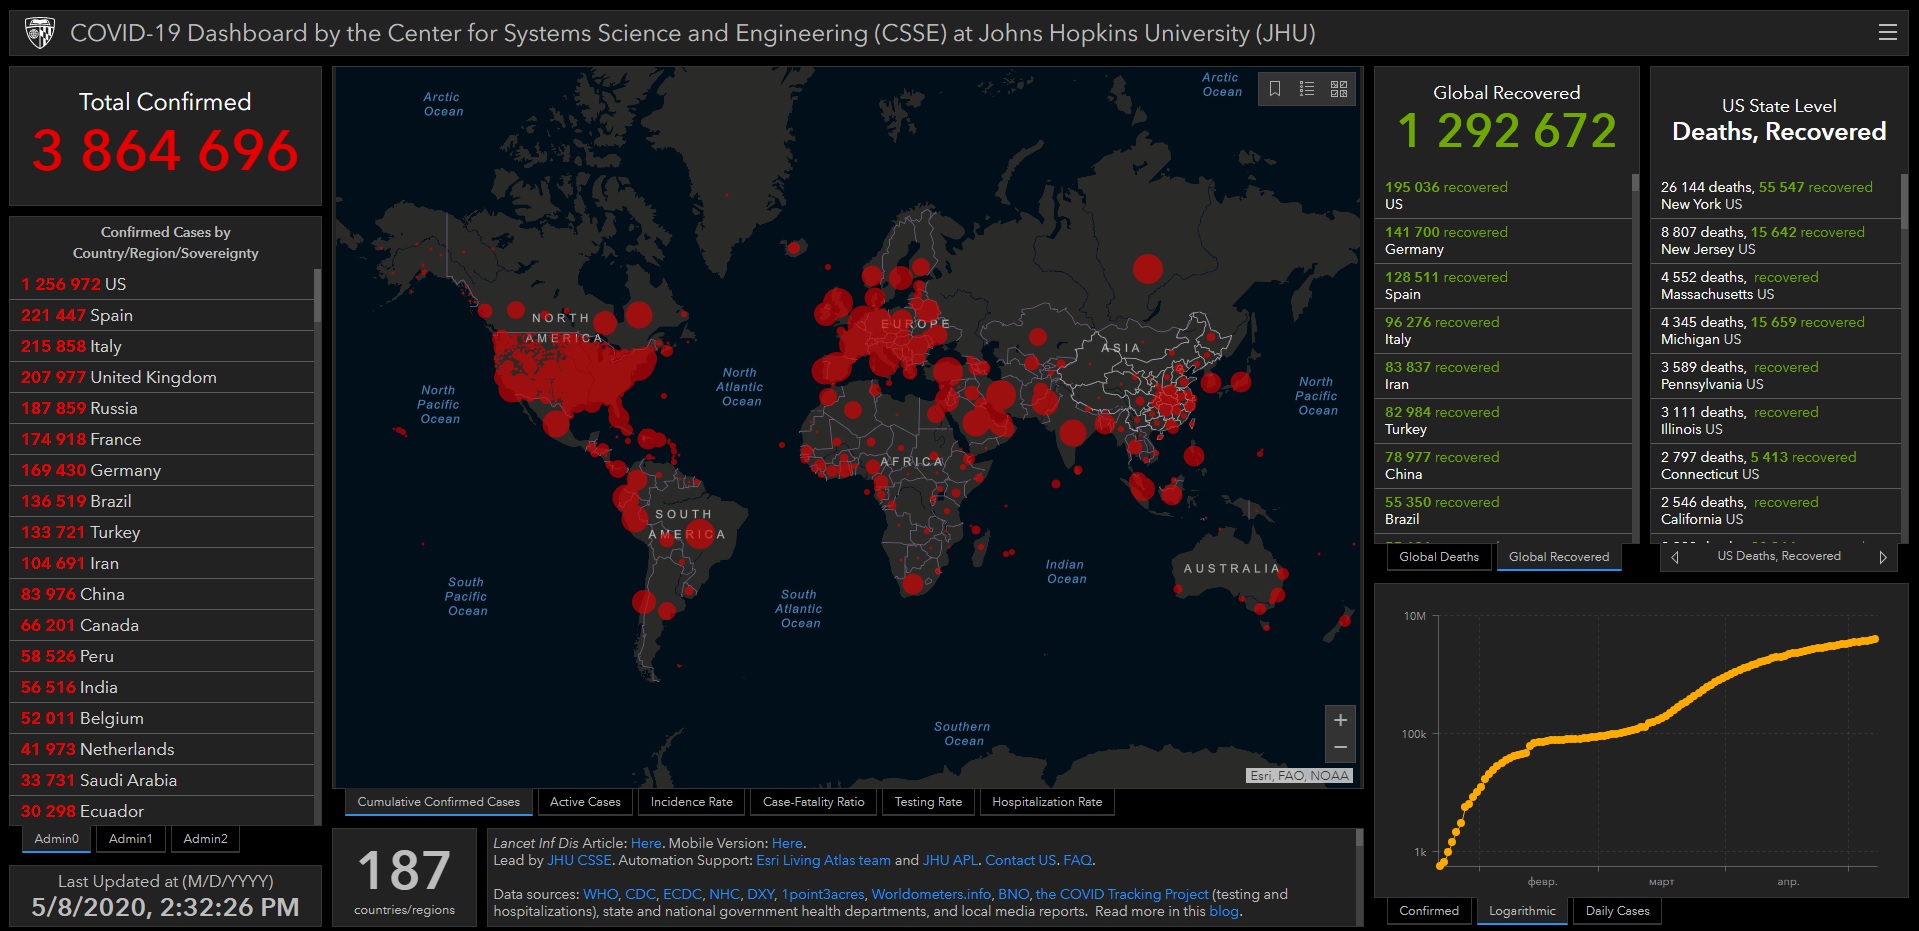Select California US deaths row
This screenshot has height=931, width=1919.
(1775, 511)
